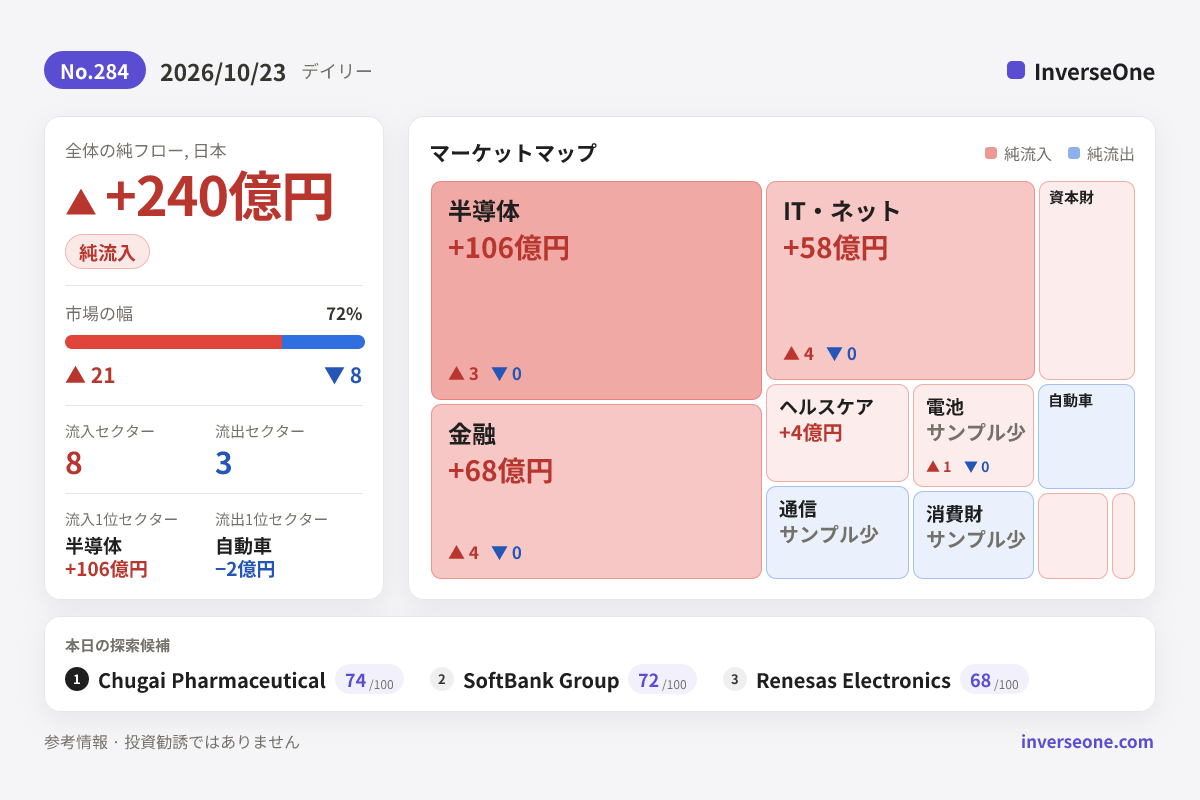Click the blue down triangle beside 8

(334, 376)
